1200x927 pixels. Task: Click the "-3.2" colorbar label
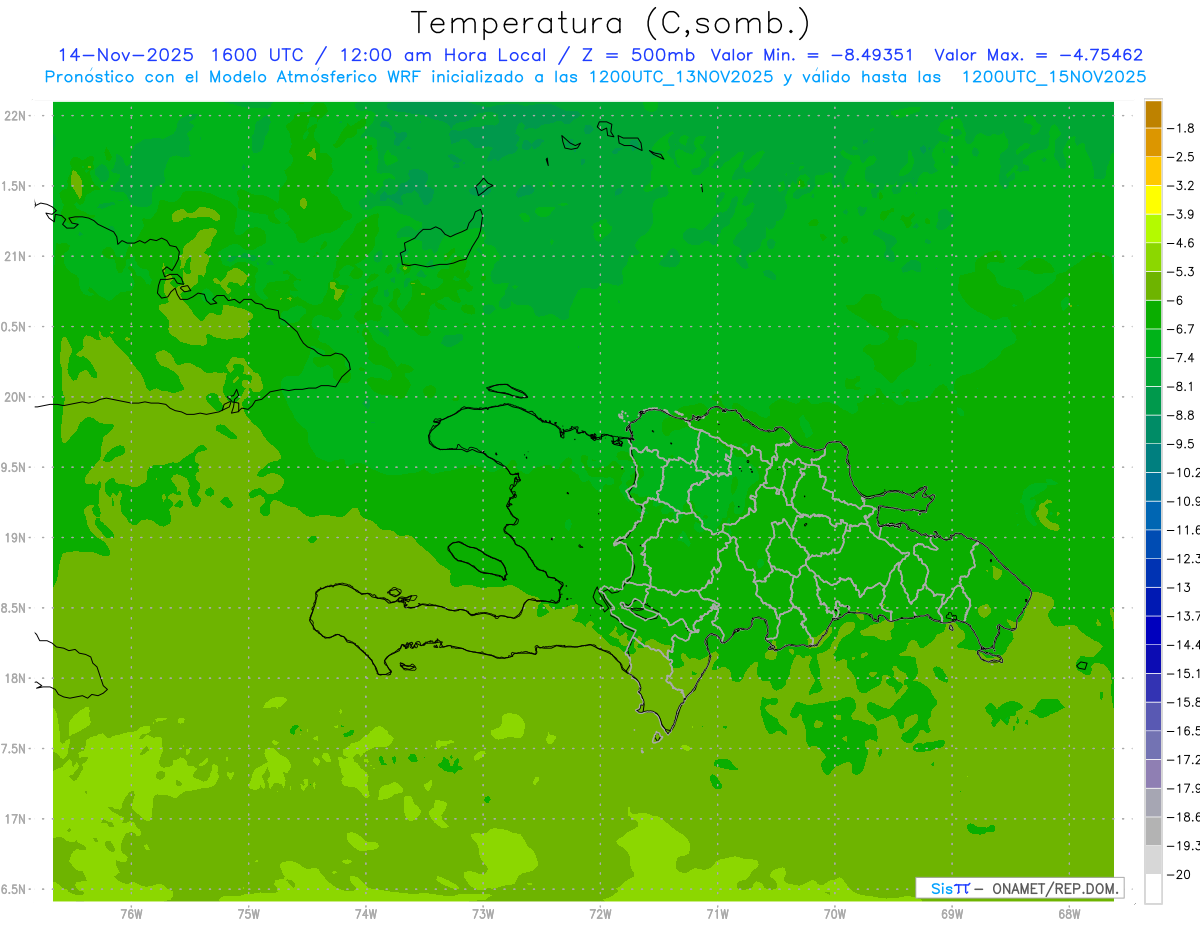pyautogui.click(x=1182, y=186)
